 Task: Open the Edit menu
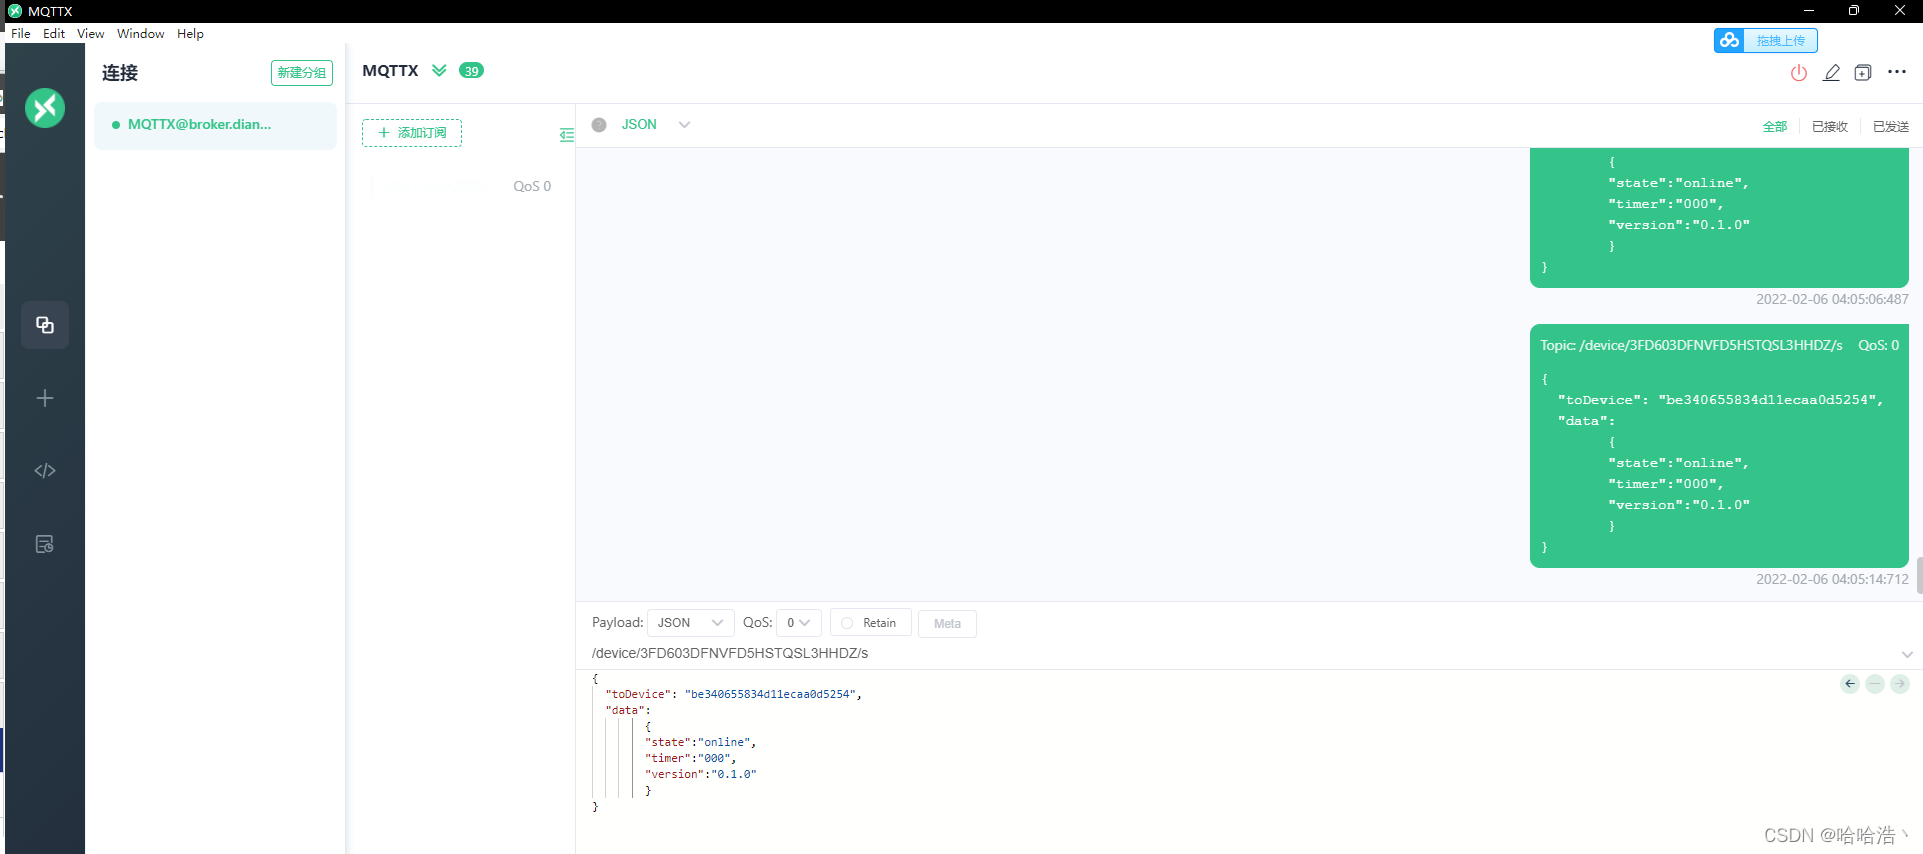[x=54, y=33]
